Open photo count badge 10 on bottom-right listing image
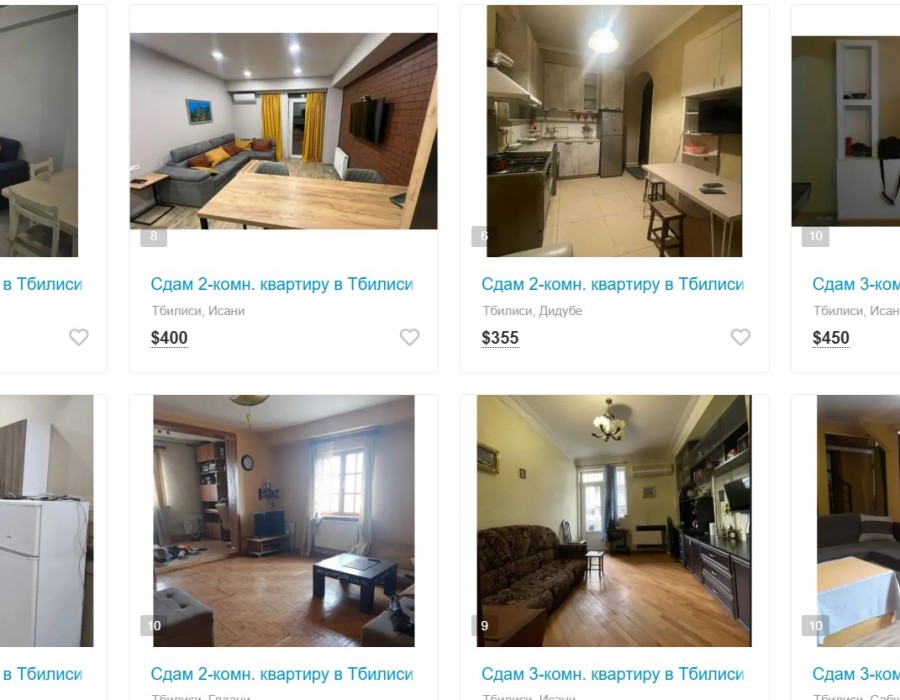Viewport: 900px width, 700px height. tap(815, 625)
